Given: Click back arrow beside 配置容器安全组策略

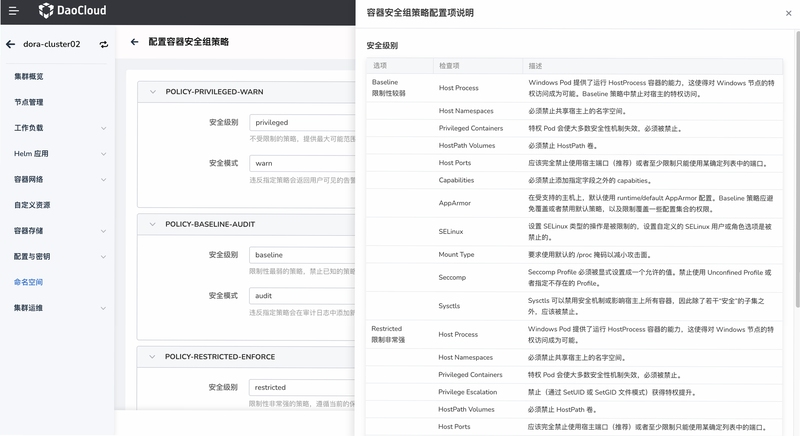Looking at the screenshot, I should point(134,42).
